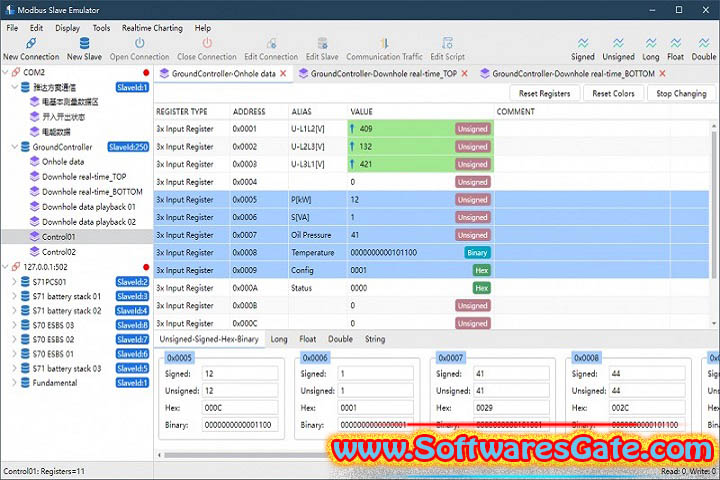The image size is (720, 480).
Task: Open the Edit menu
Action: 36,28
